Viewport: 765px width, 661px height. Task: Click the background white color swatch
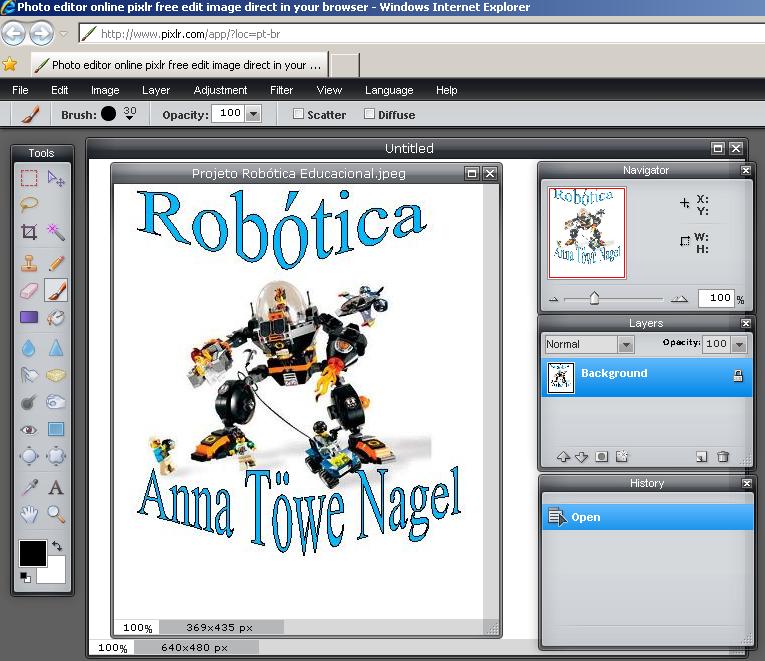56,572
